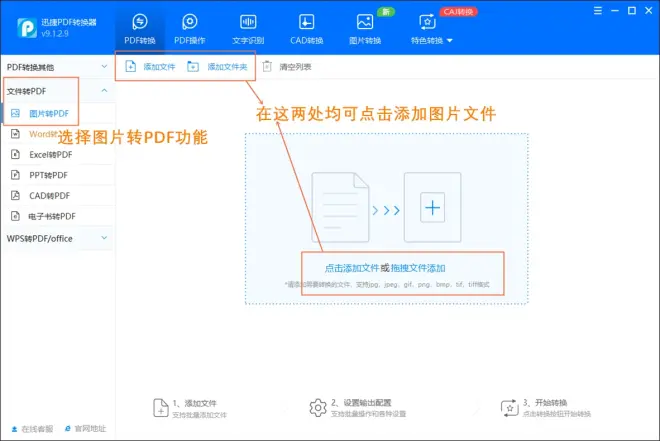
Task: Switch to CAD转换 tab
Action: pos(306,29)
